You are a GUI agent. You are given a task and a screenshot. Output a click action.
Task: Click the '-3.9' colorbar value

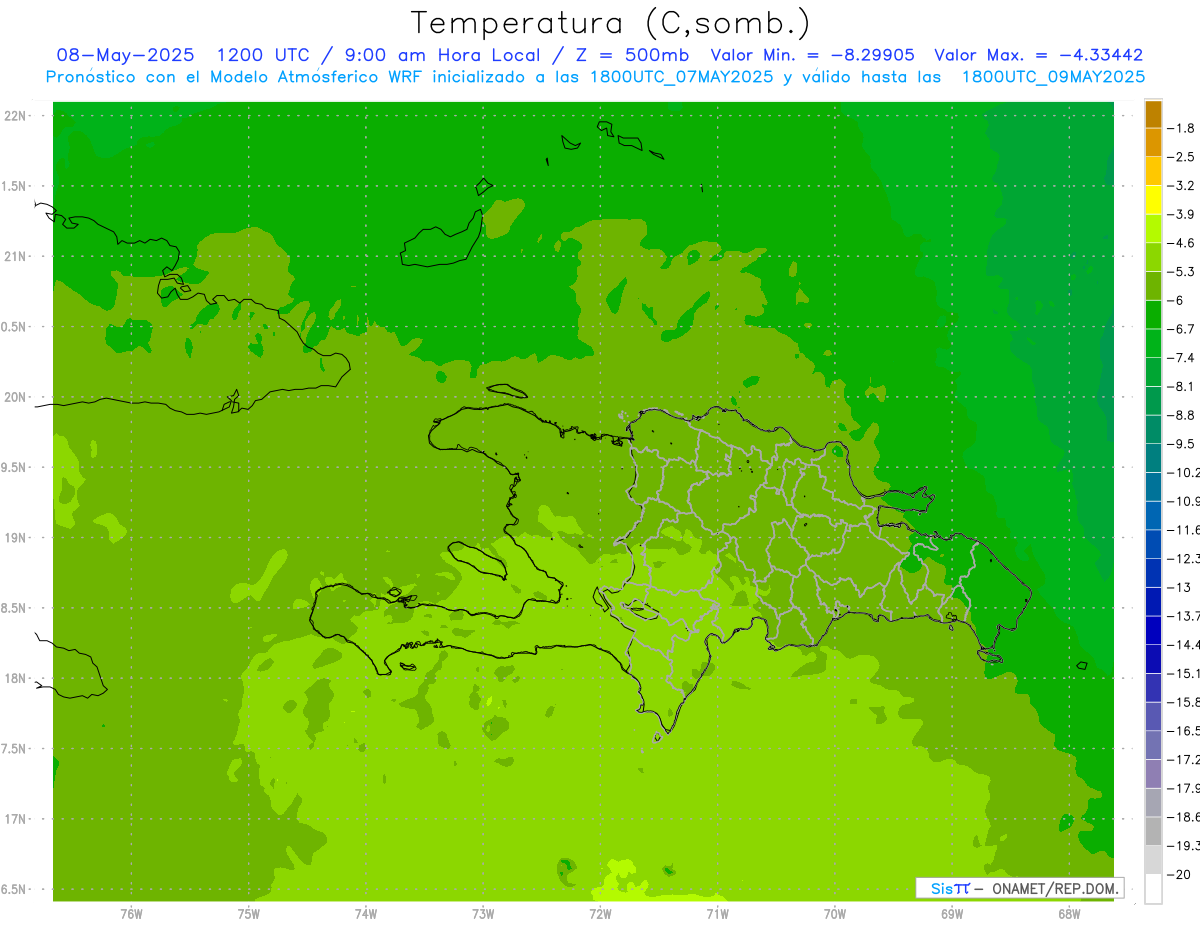(1181, 214)
